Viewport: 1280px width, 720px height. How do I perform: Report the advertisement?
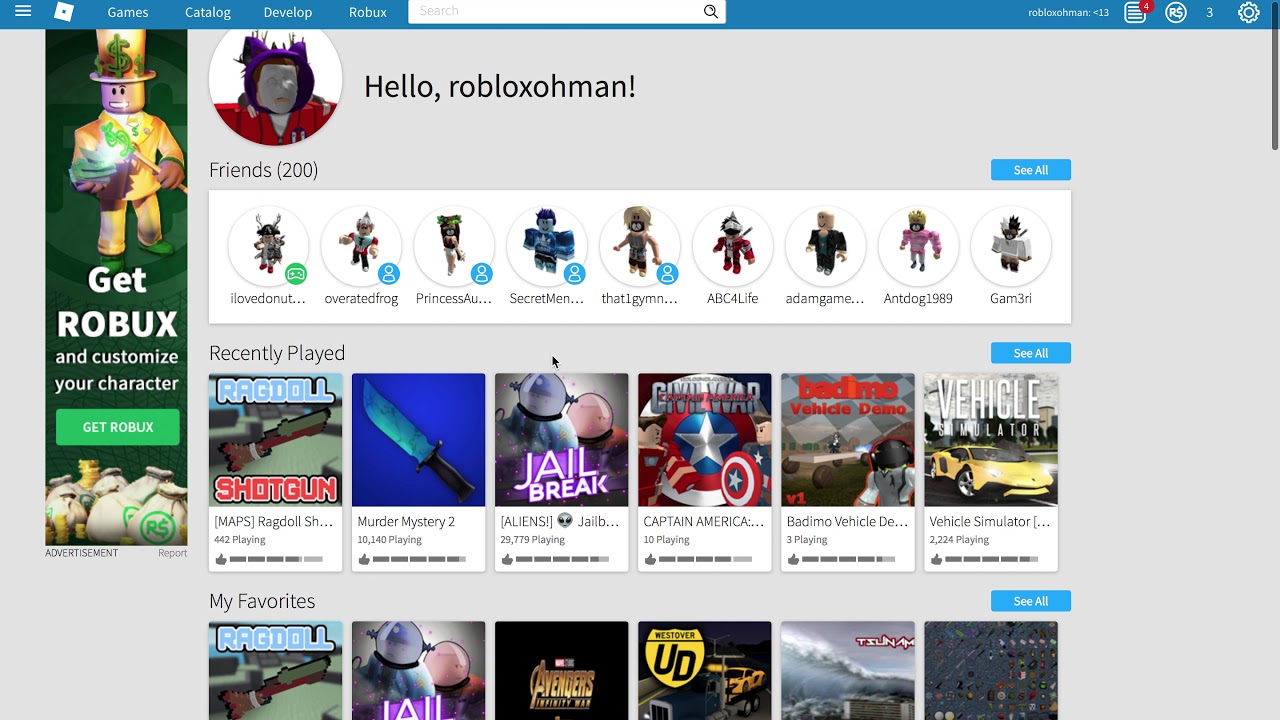172,553
